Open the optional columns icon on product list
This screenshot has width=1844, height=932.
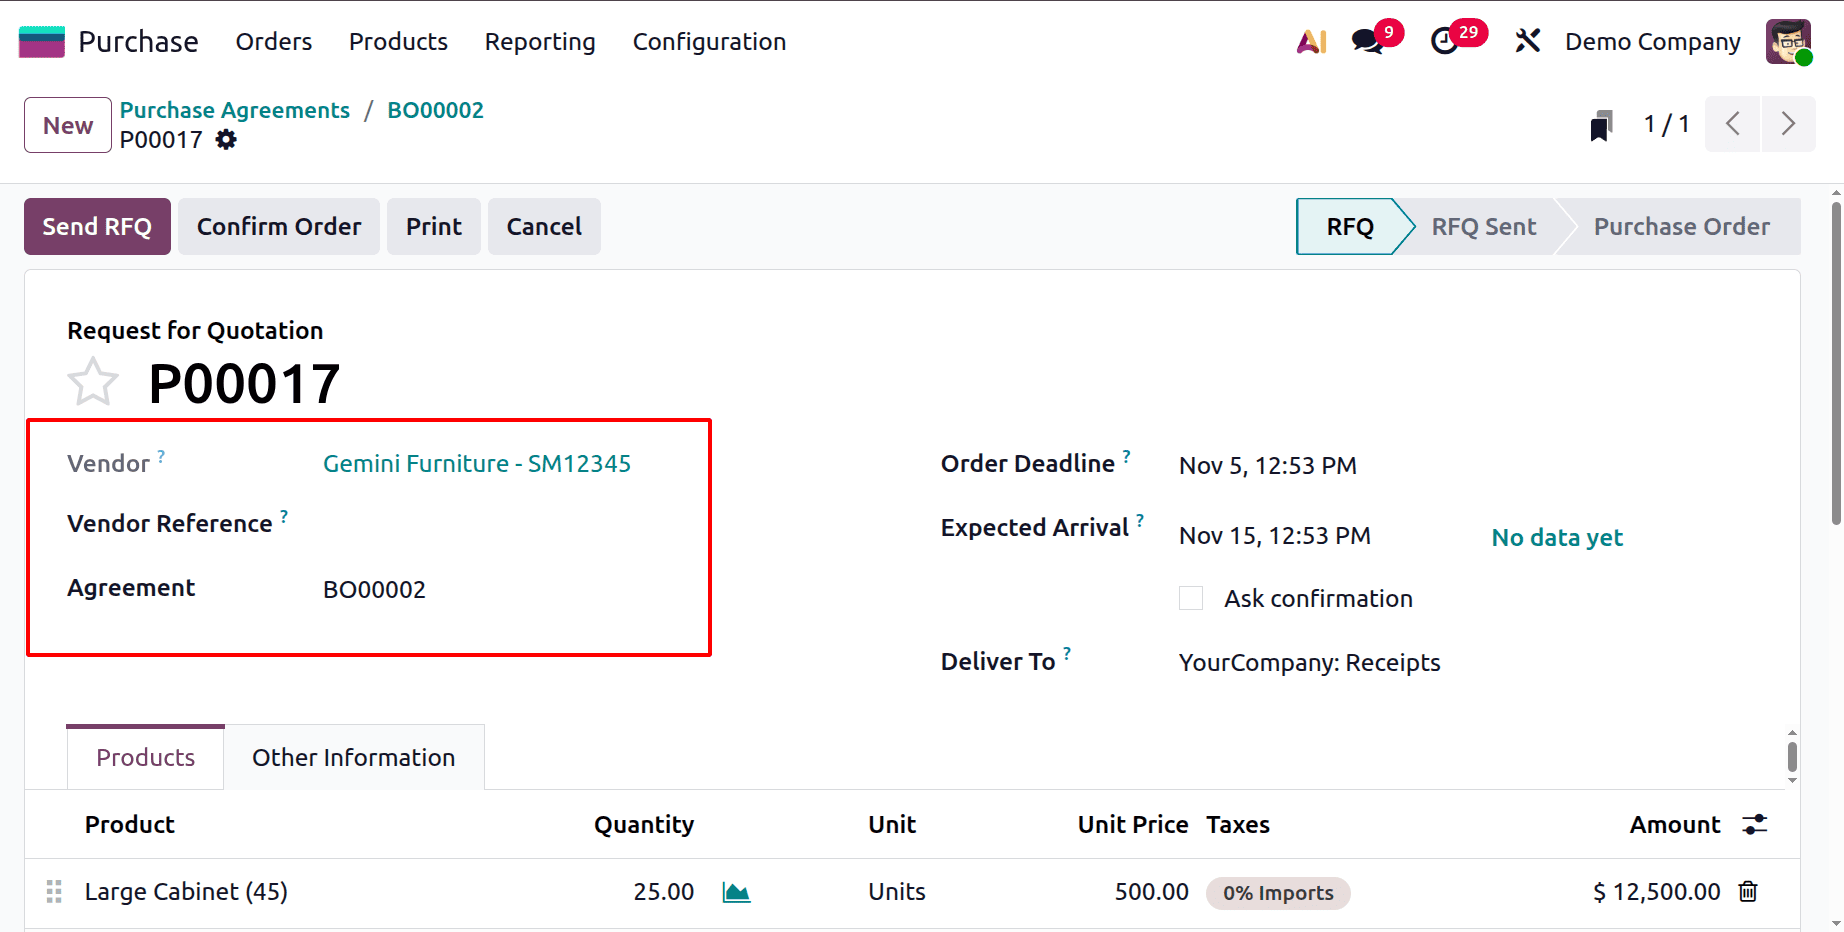[x=1755, y=824]
